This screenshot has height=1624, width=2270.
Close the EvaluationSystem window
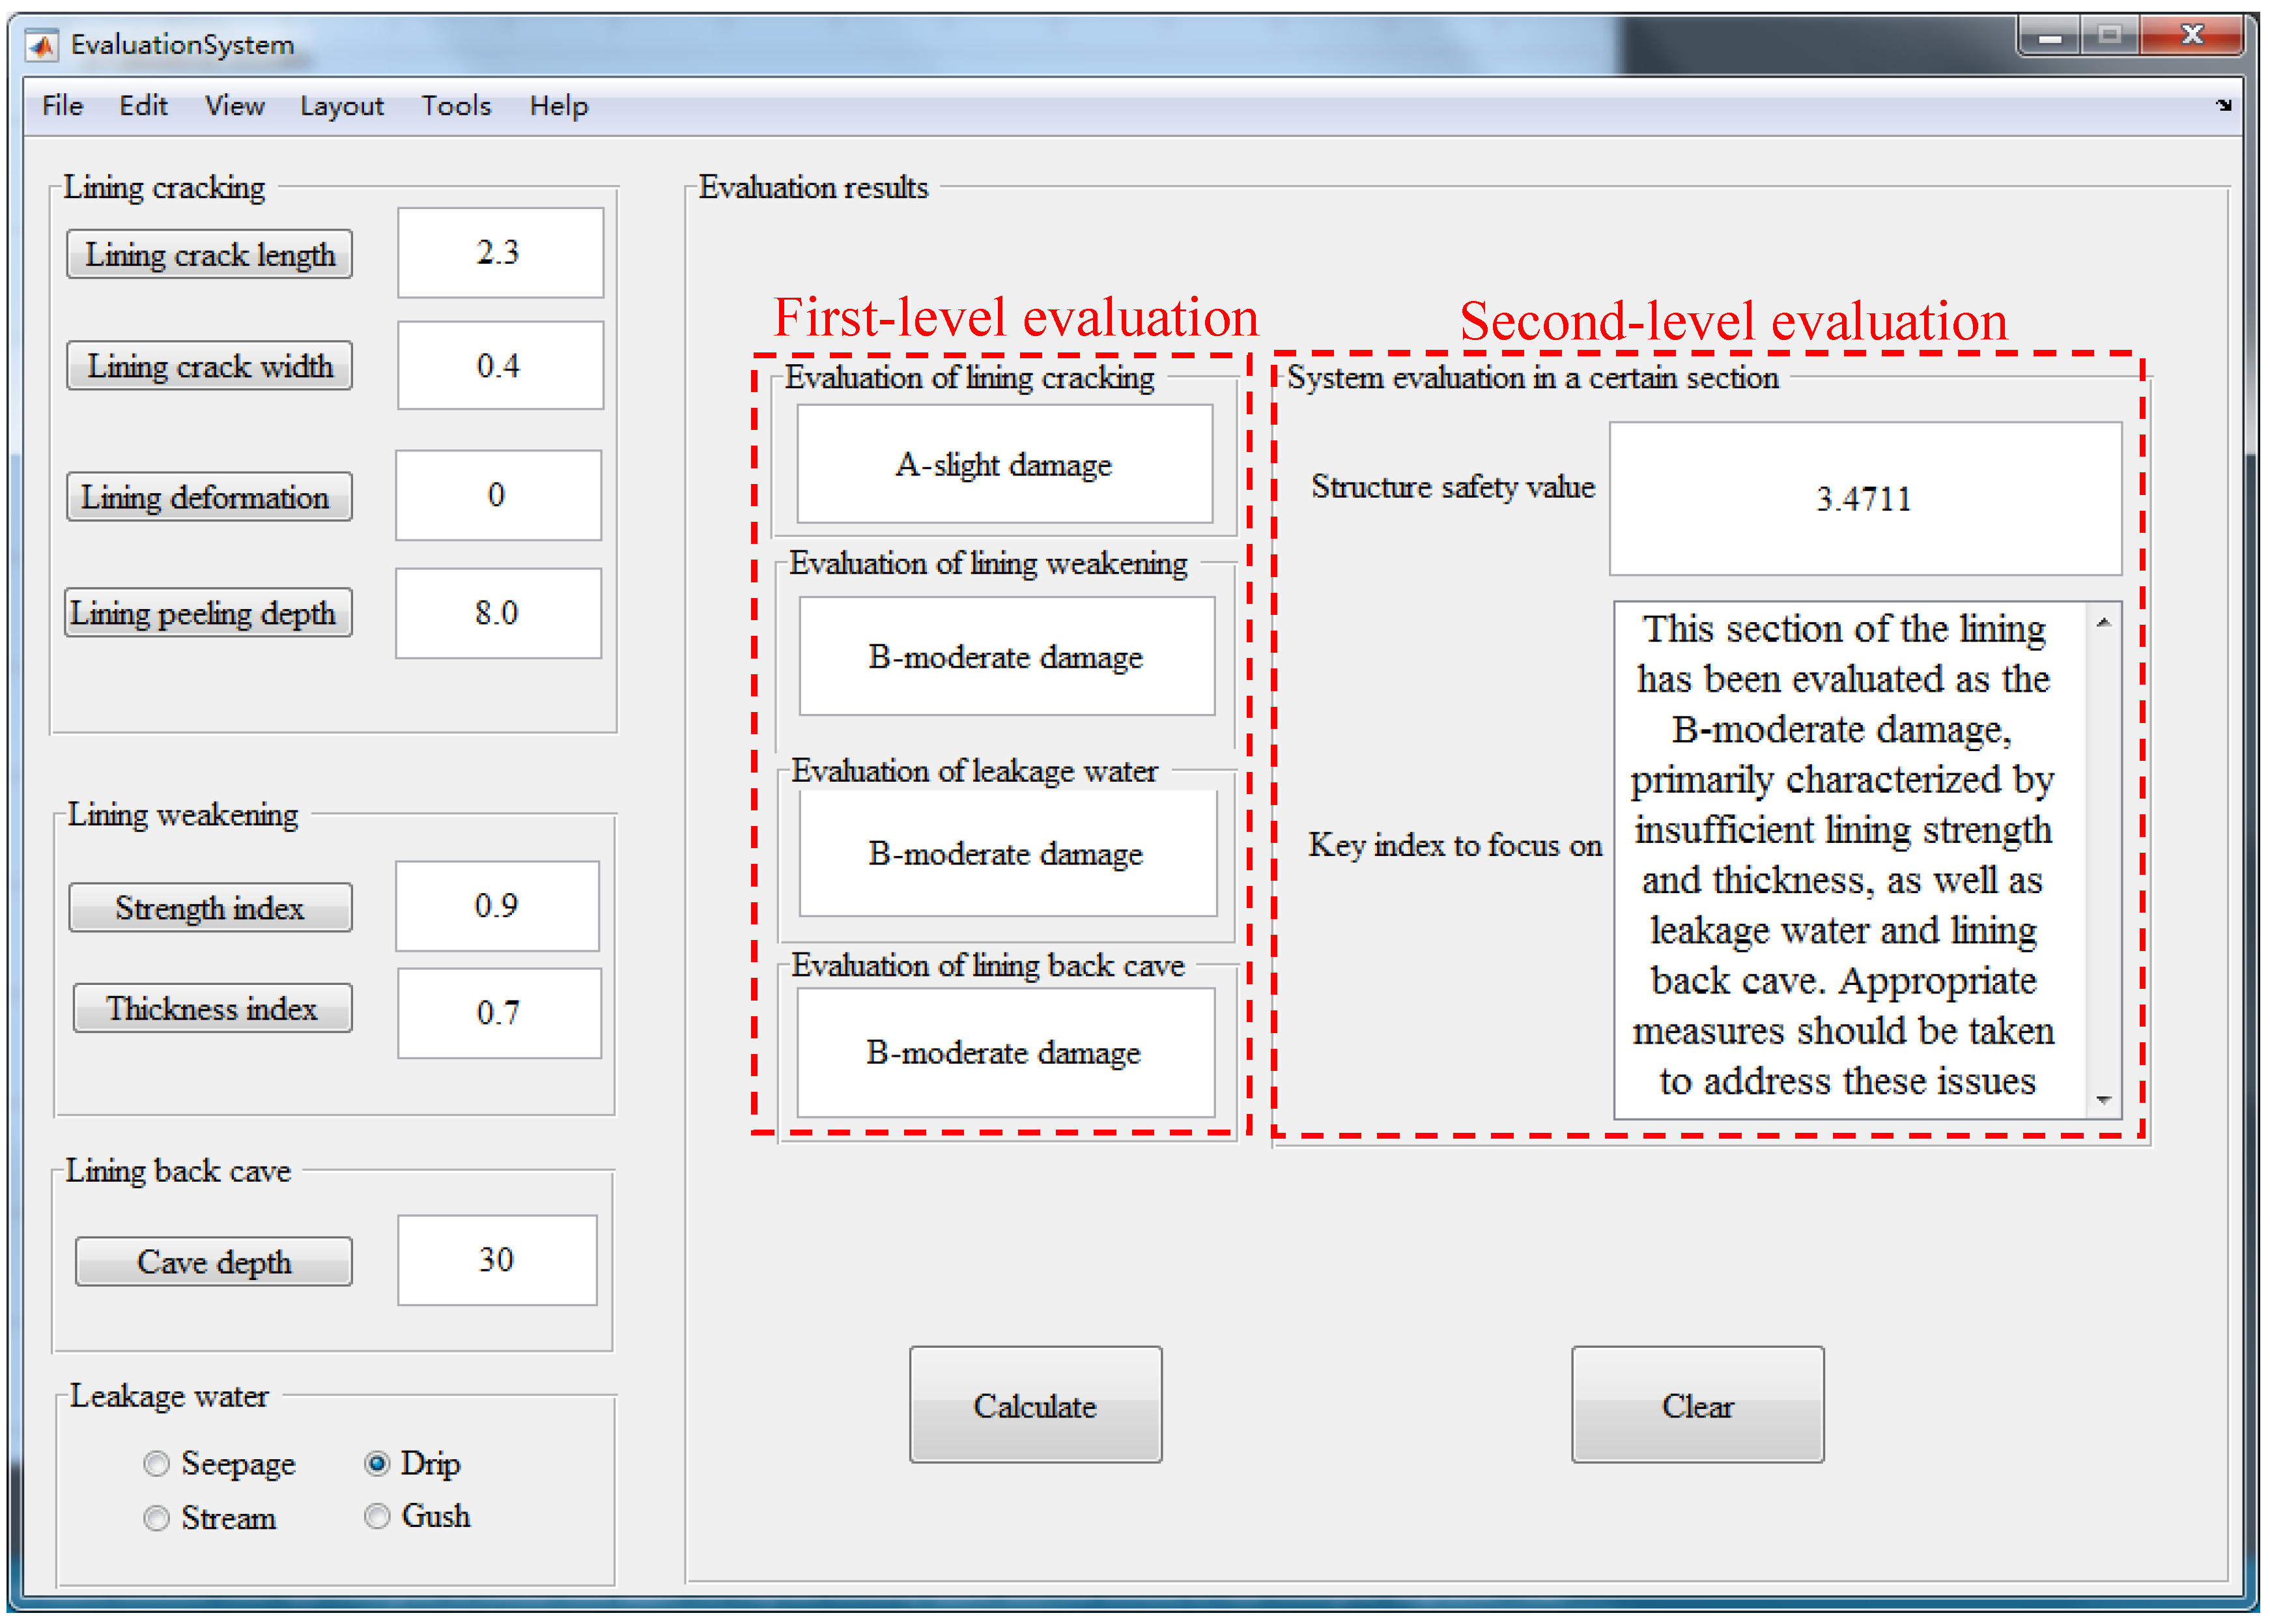(x=2191, y=37)
